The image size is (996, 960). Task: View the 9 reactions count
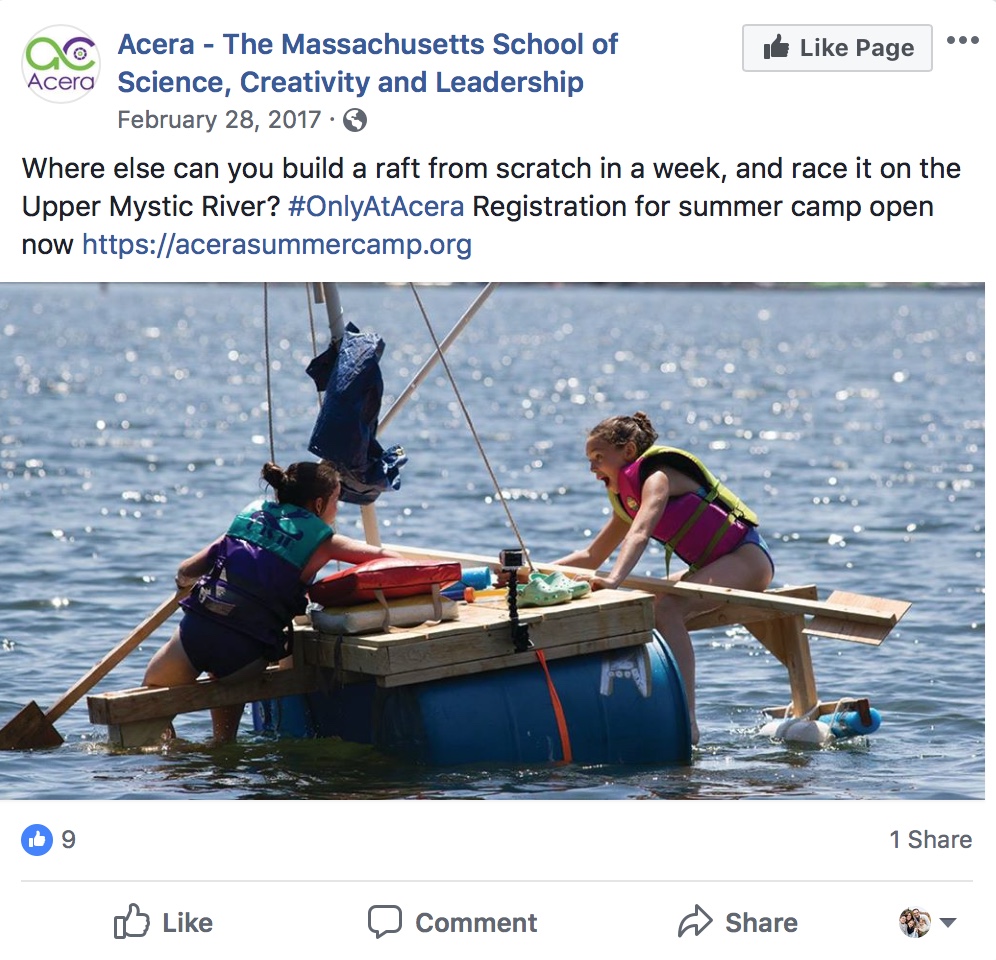(x=68, y=839)
